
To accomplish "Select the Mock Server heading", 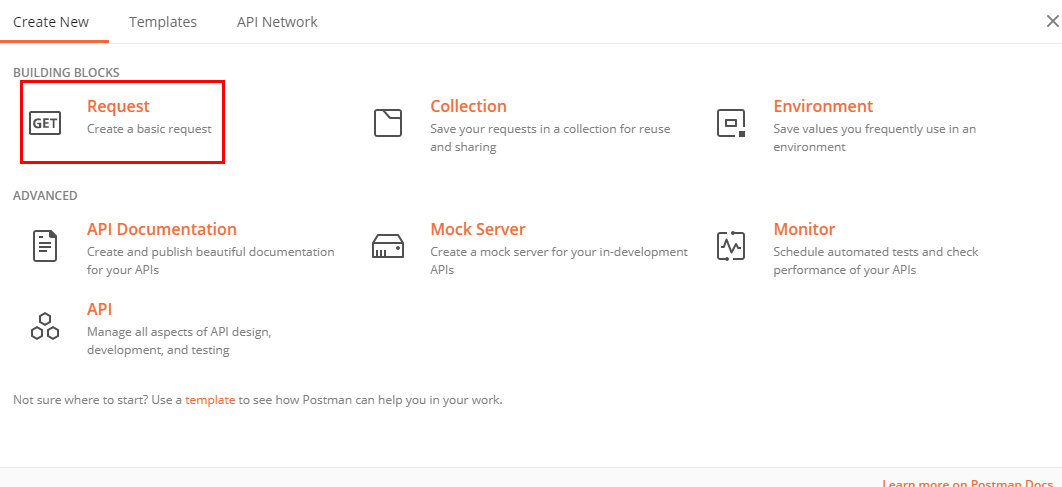I will [477, 229].
